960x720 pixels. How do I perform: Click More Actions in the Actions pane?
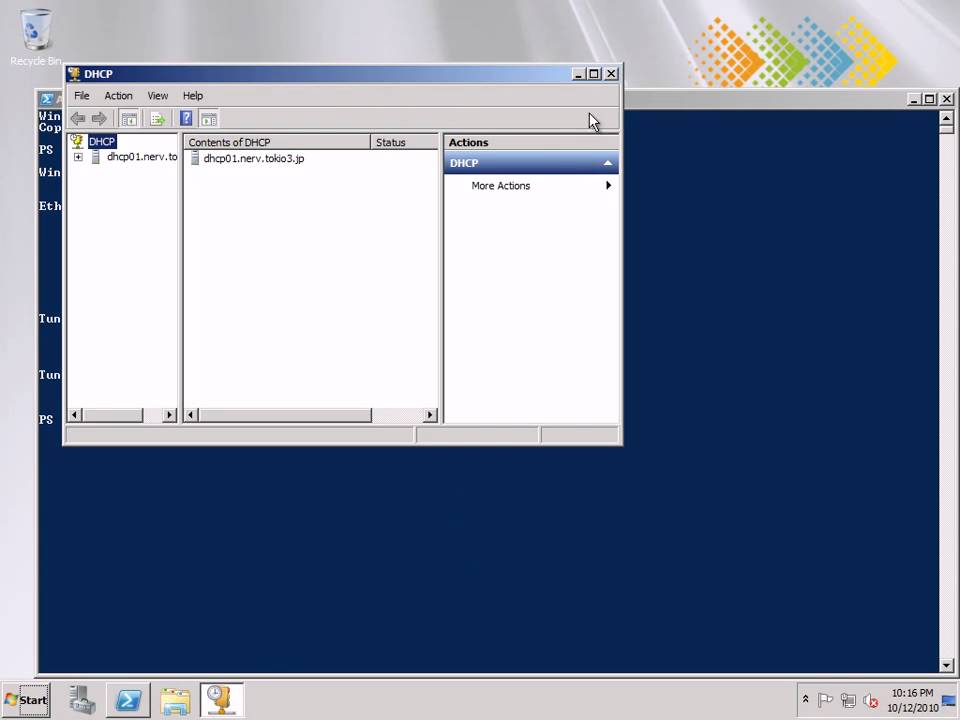[x=500, y=186]
